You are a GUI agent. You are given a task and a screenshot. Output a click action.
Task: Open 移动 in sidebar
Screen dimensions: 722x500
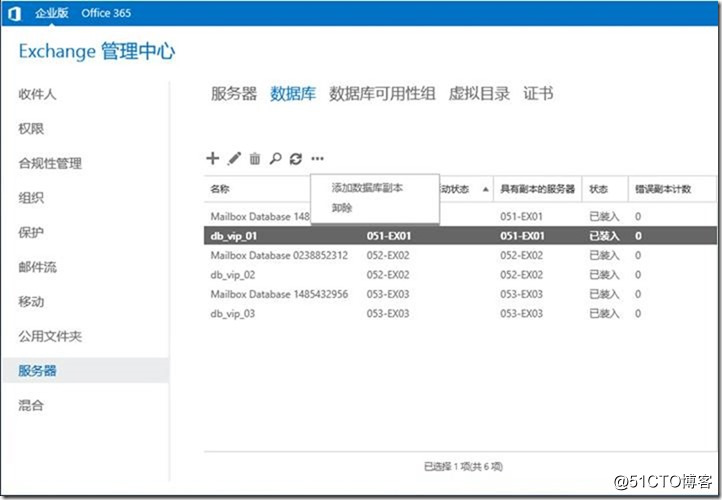coord(31,302)
